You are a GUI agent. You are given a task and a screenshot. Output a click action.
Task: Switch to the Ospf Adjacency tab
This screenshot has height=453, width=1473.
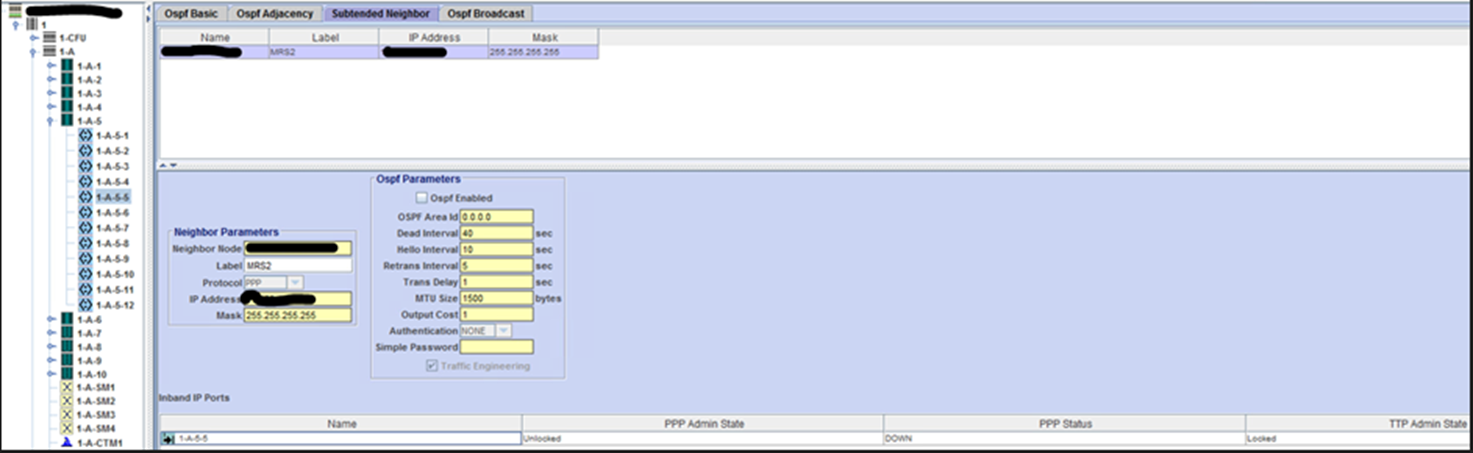click(274, 14)
